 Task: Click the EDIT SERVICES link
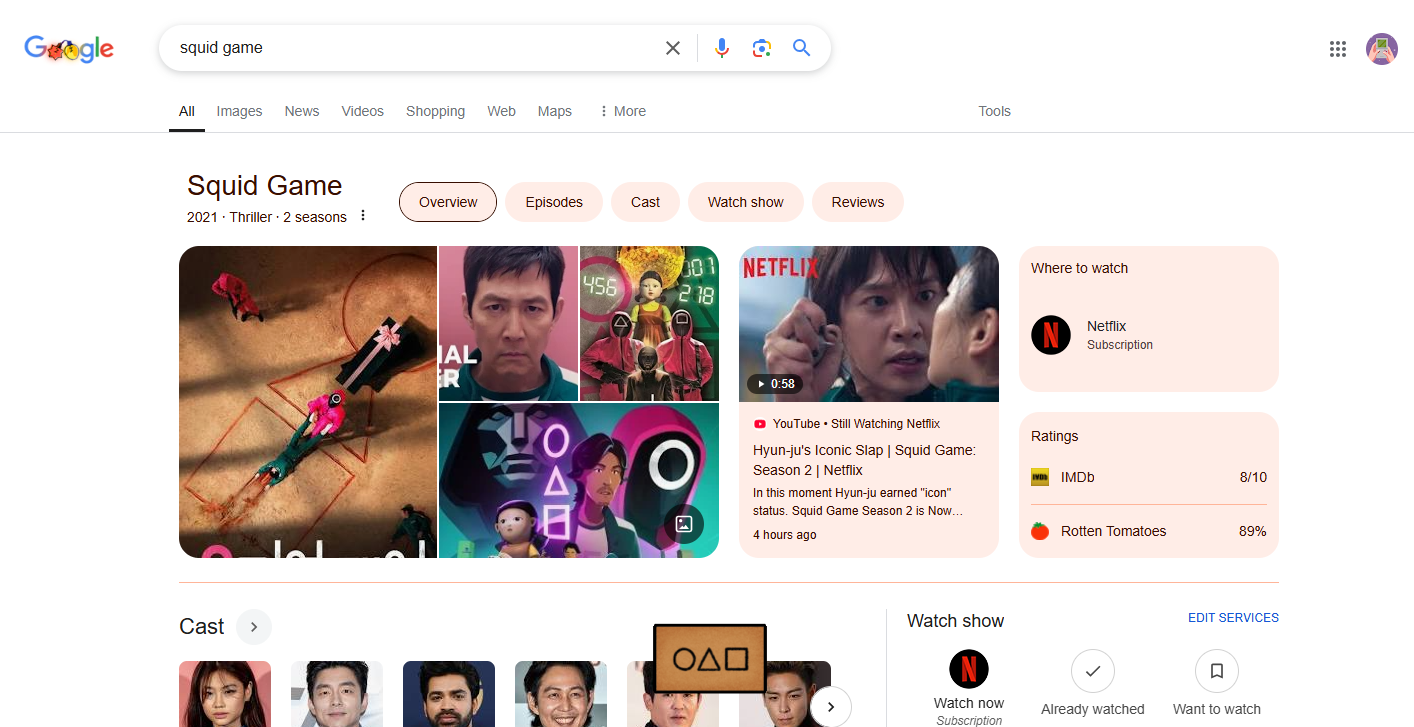(x=1233, y=618)
